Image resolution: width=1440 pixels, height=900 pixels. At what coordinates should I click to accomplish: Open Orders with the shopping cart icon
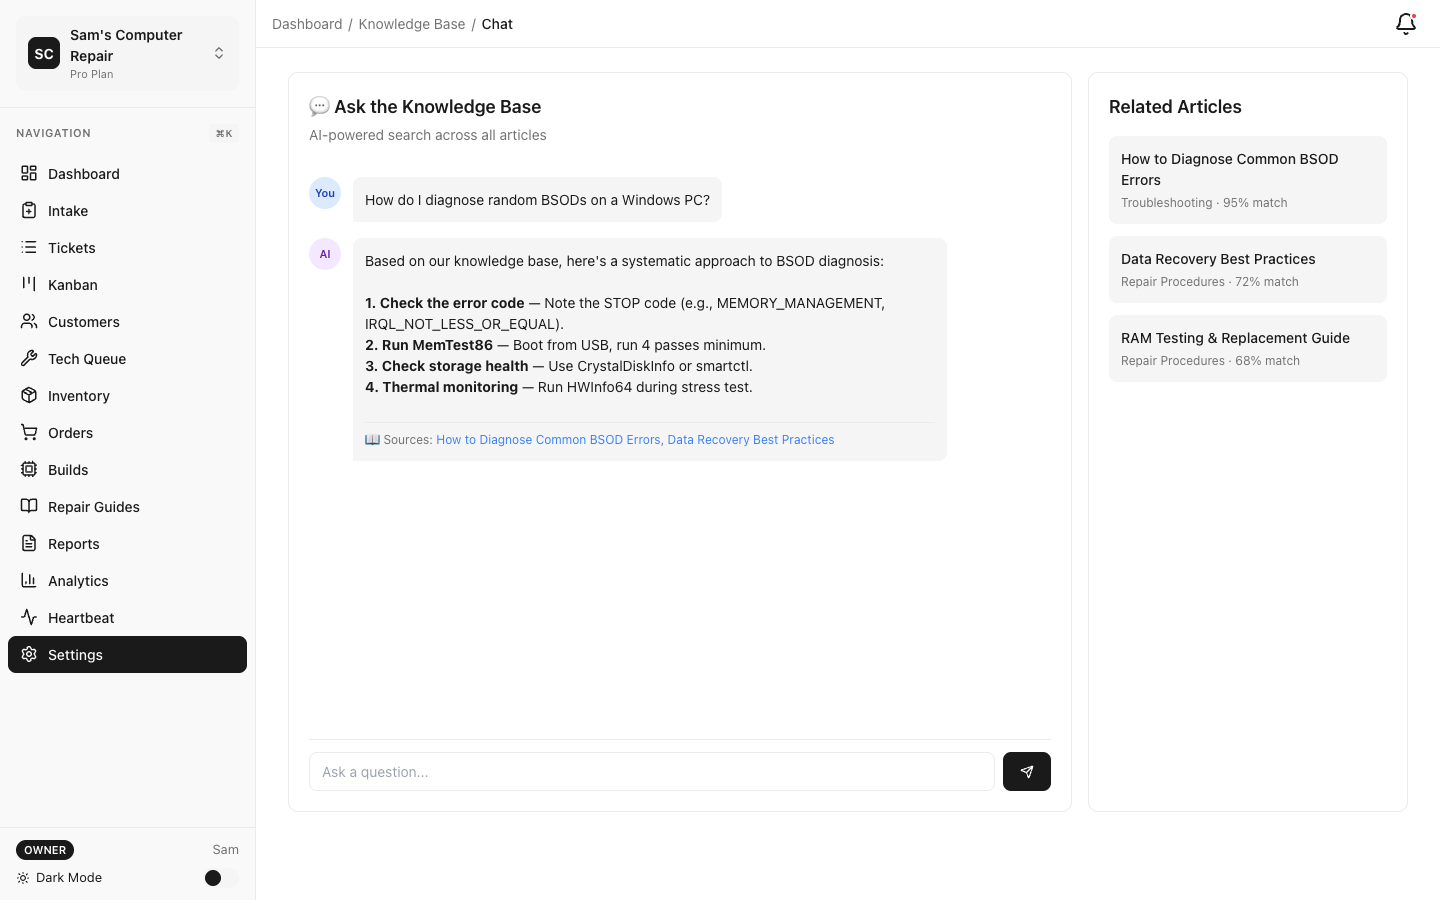point(27,432)
